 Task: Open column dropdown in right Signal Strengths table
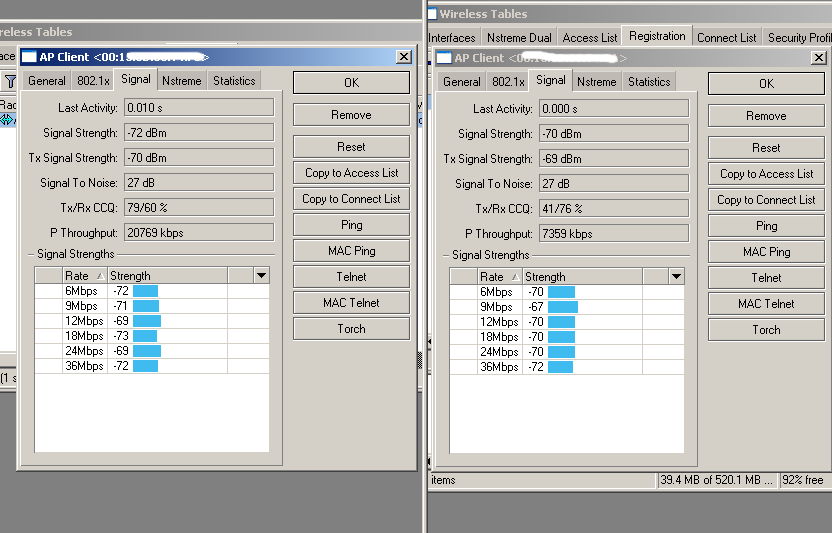pos(676,277)
